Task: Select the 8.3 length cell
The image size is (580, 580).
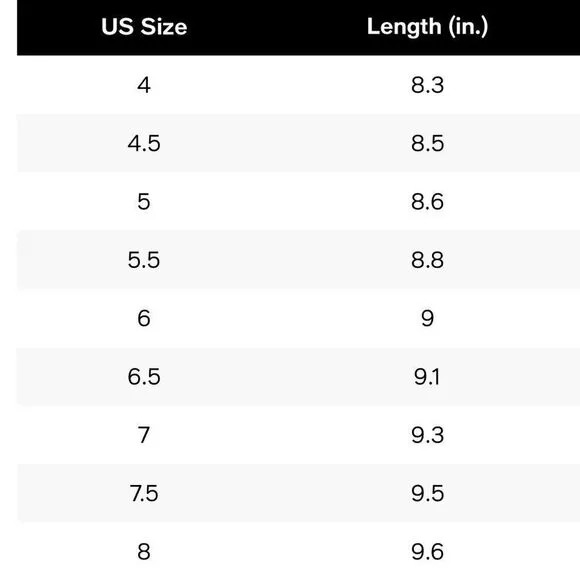Action: click(x=427, y=85)
